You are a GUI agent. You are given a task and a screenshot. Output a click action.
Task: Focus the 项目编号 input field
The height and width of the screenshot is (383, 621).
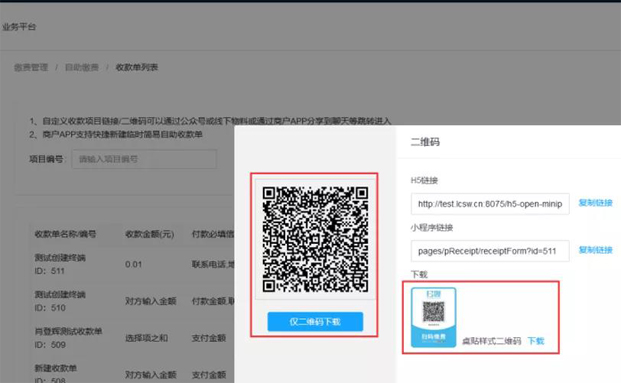tap(144, 159)
